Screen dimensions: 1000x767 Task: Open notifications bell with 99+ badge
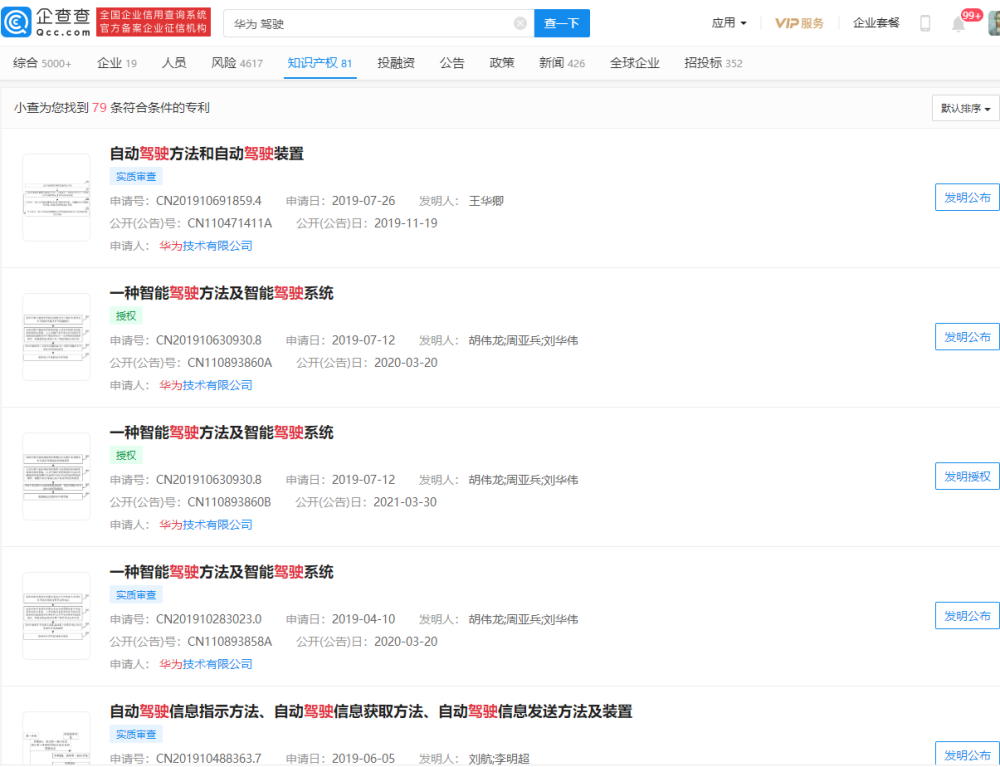point(959,23)
